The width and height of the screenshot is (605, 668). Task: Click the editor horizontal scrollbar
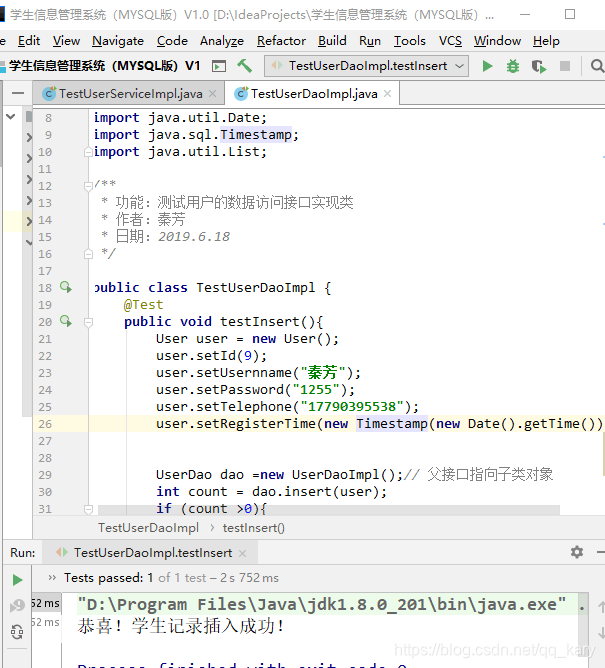(328, 510)
